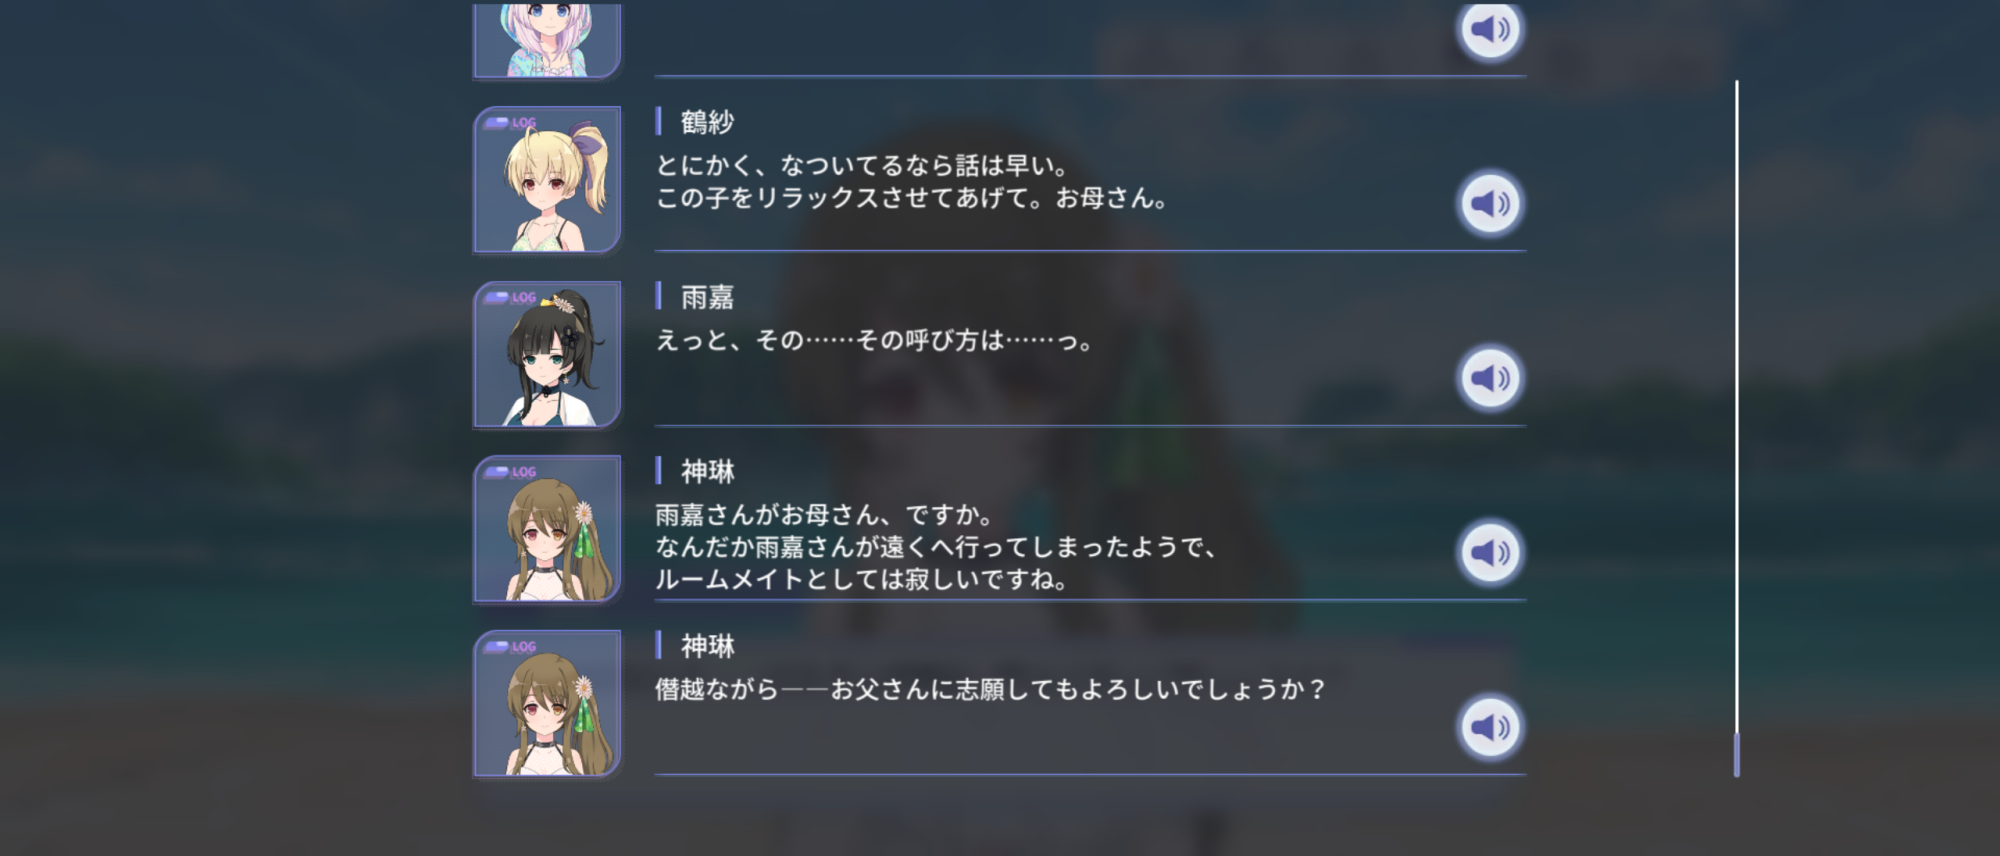
Task: Click LOG badge on 鶴紗's portrait
Action: (x=510, y=123)
